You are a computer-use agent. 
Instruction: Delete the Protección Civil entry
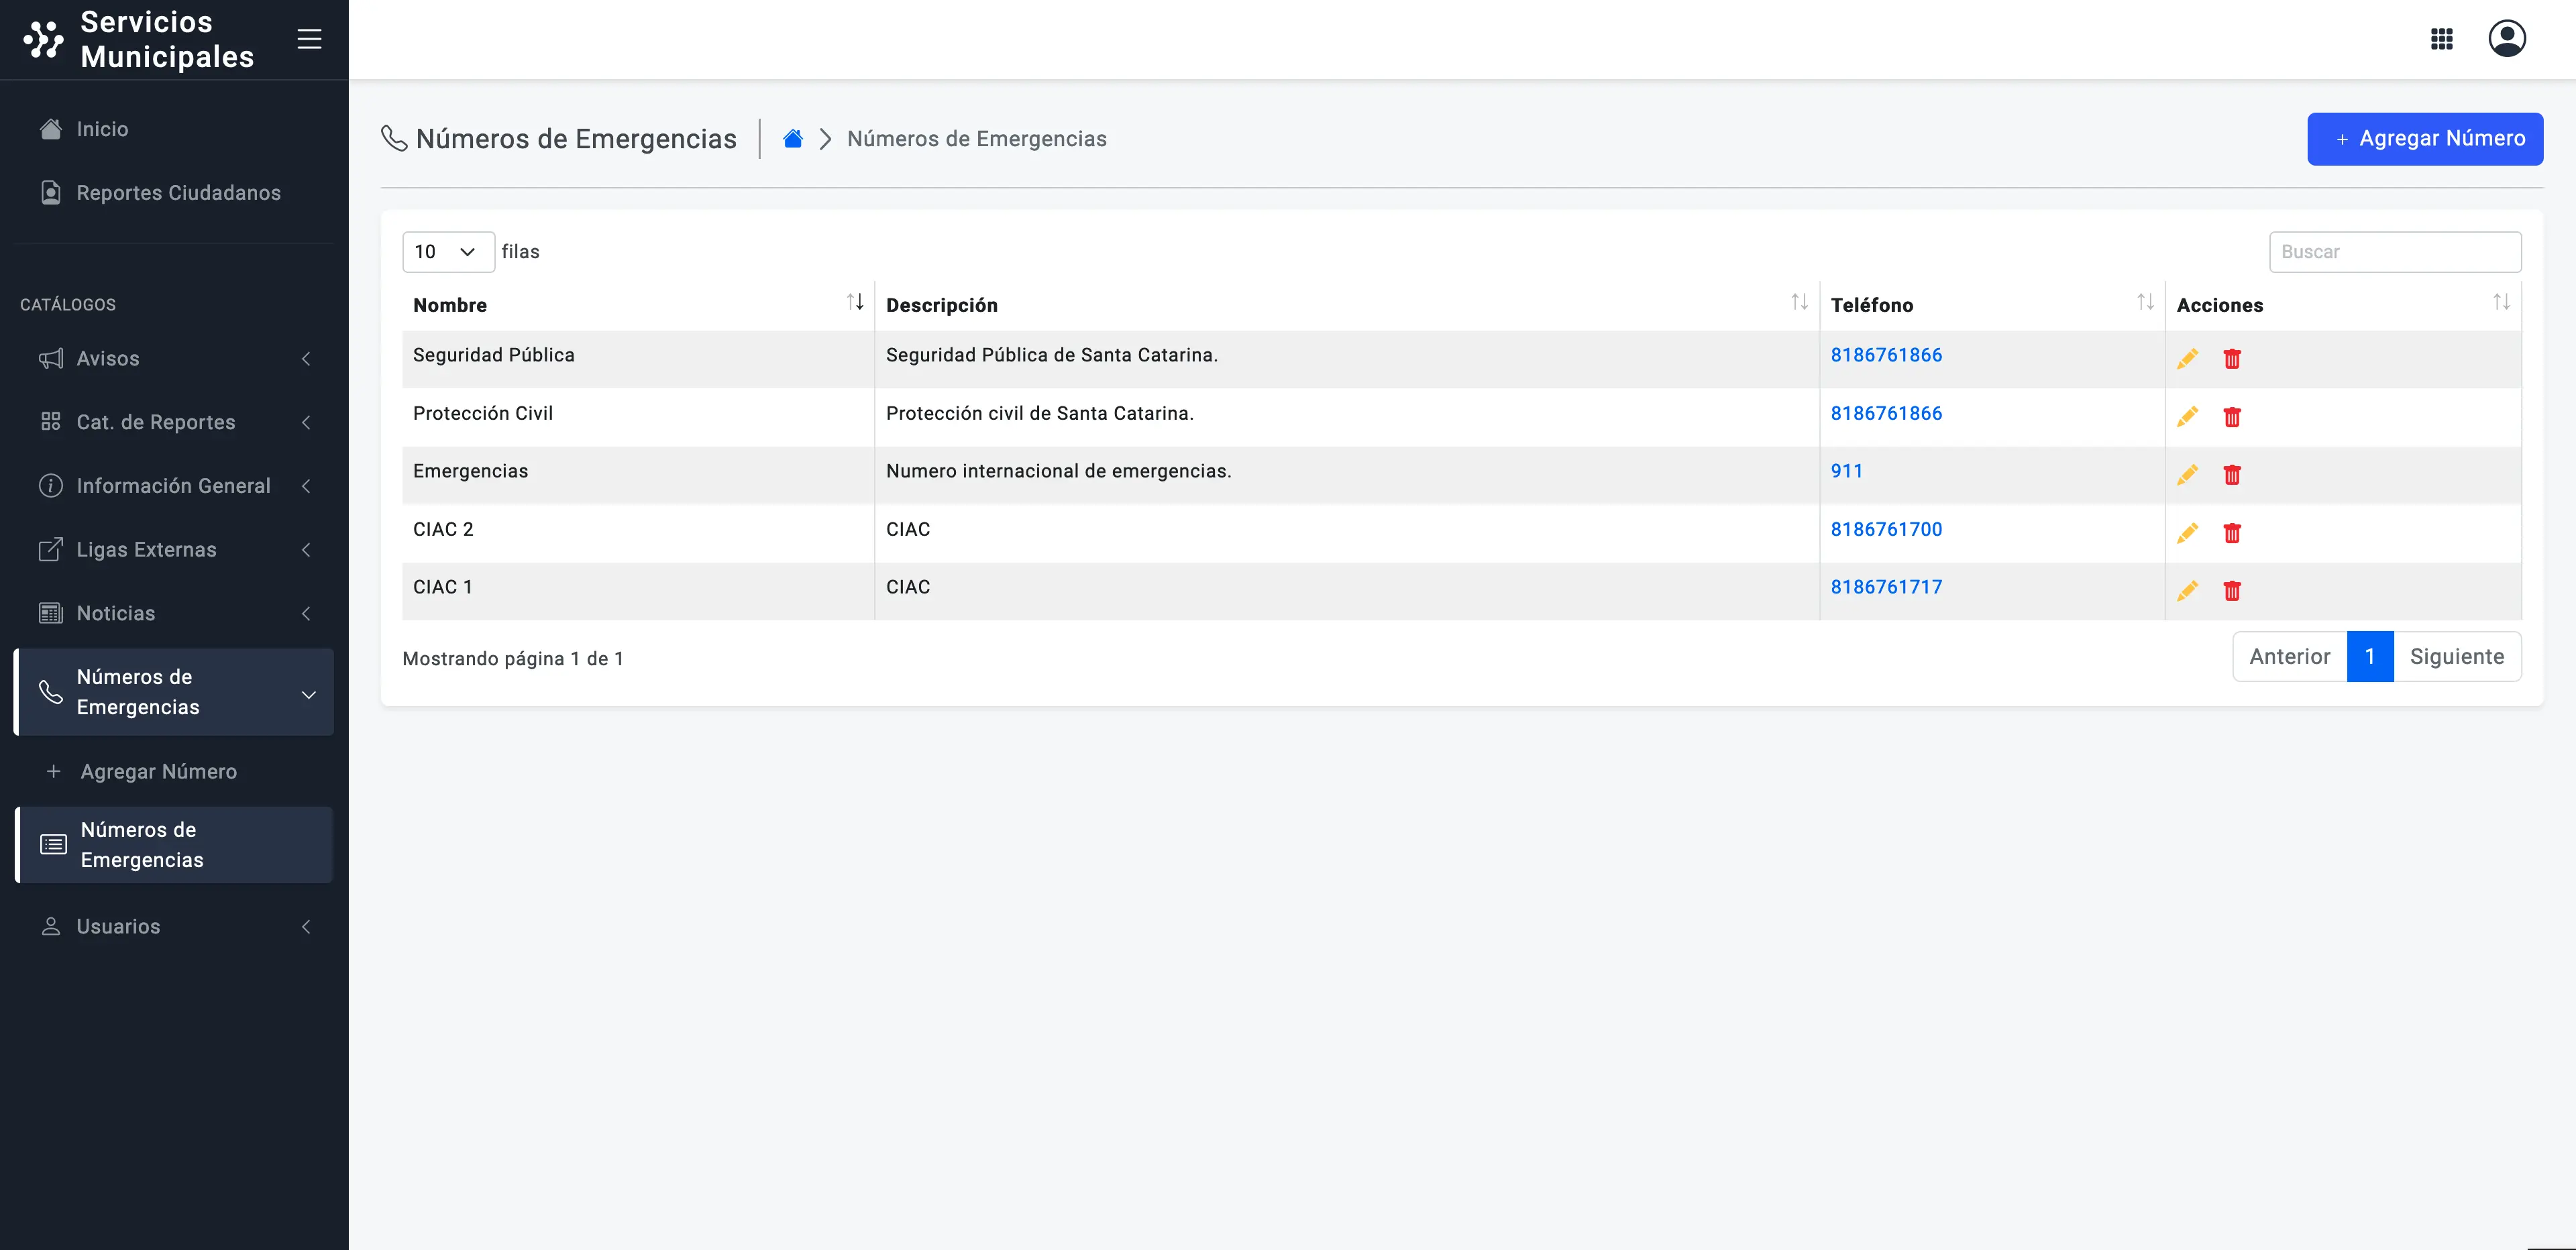pyautogui.click(x=2231, y=417)
